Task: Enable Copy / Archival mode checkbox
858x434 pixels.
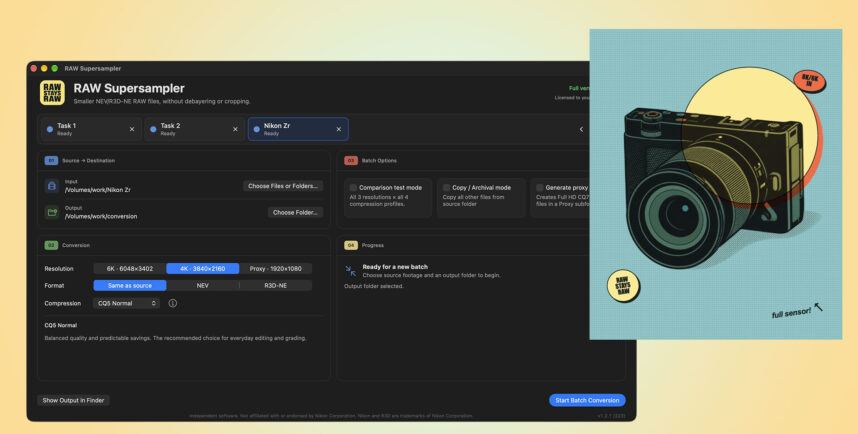Action: click(x=447, y=187)
